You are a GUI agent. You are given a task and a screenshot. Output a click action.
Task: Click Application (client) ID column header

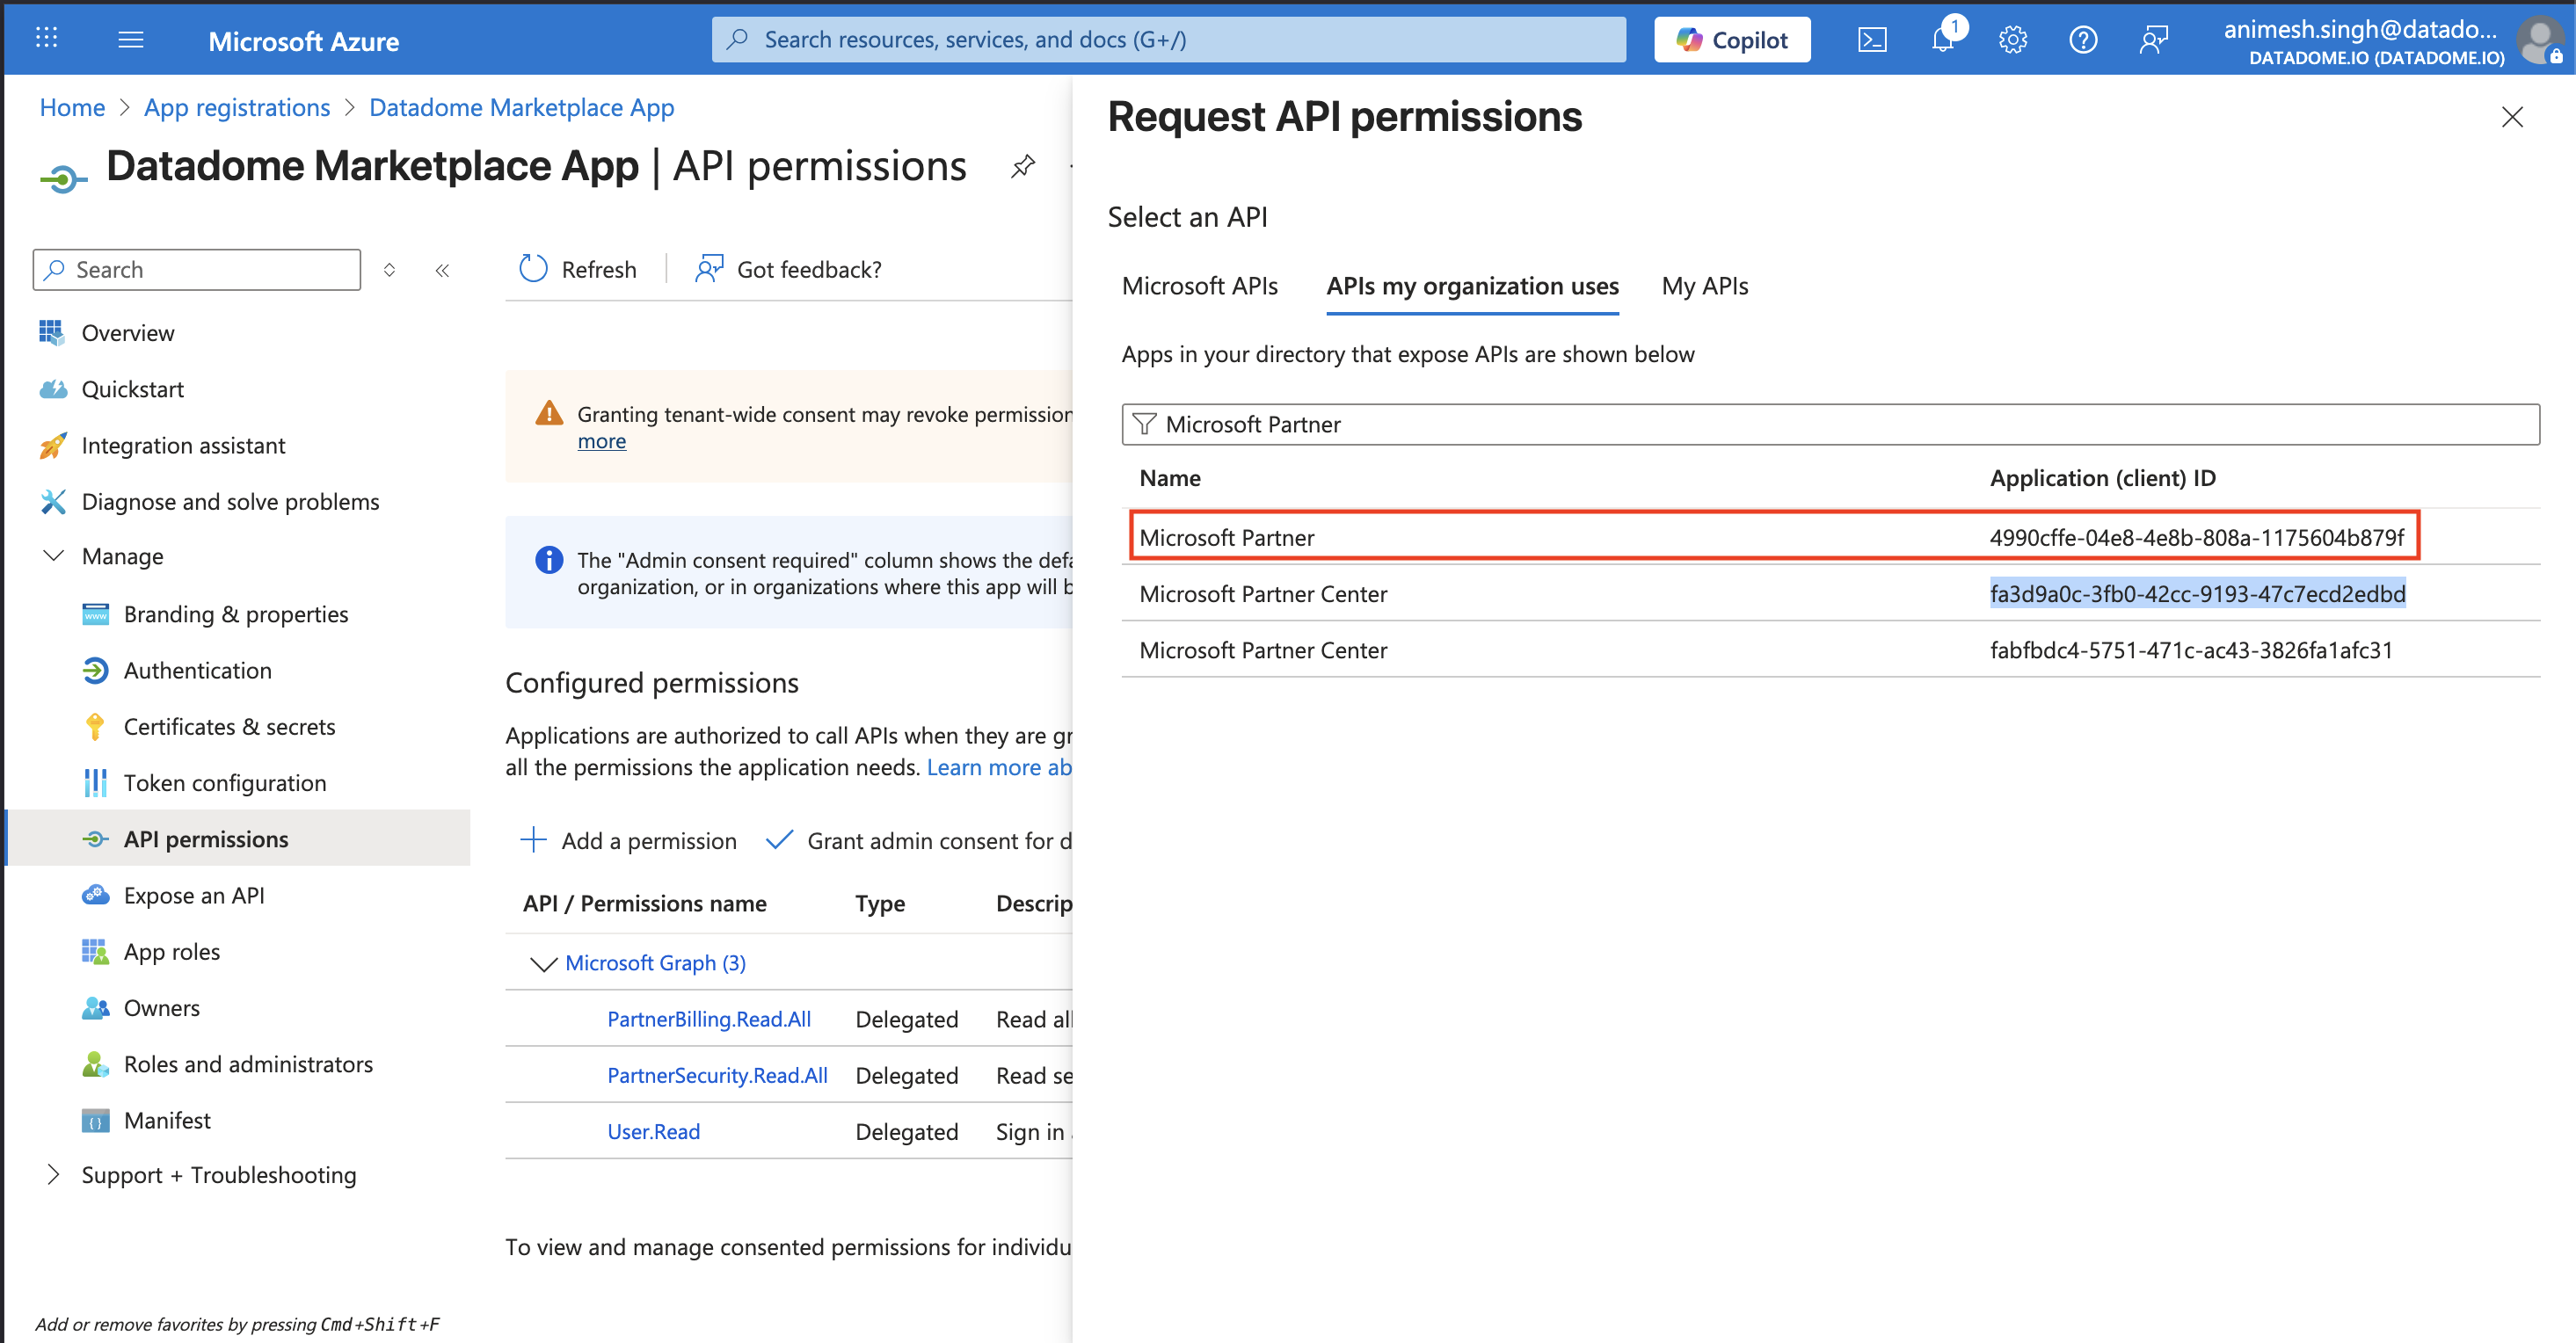click(x=2102, y=478)
